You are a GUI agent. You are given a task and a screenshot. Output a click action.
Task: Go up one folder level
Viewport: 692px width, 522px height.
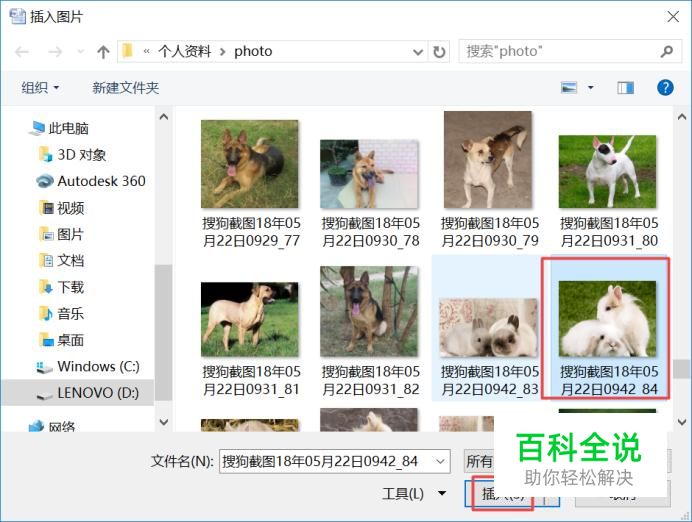click(103, 52)
